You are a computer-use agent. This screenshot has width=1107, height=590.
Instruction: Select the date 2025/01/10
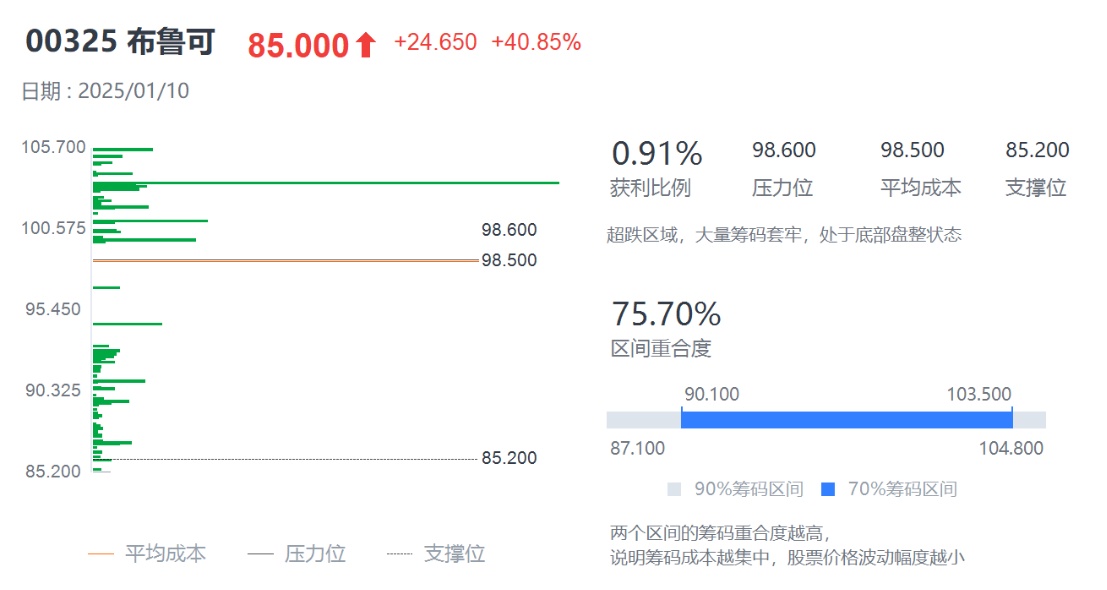[x=133, y=91]
